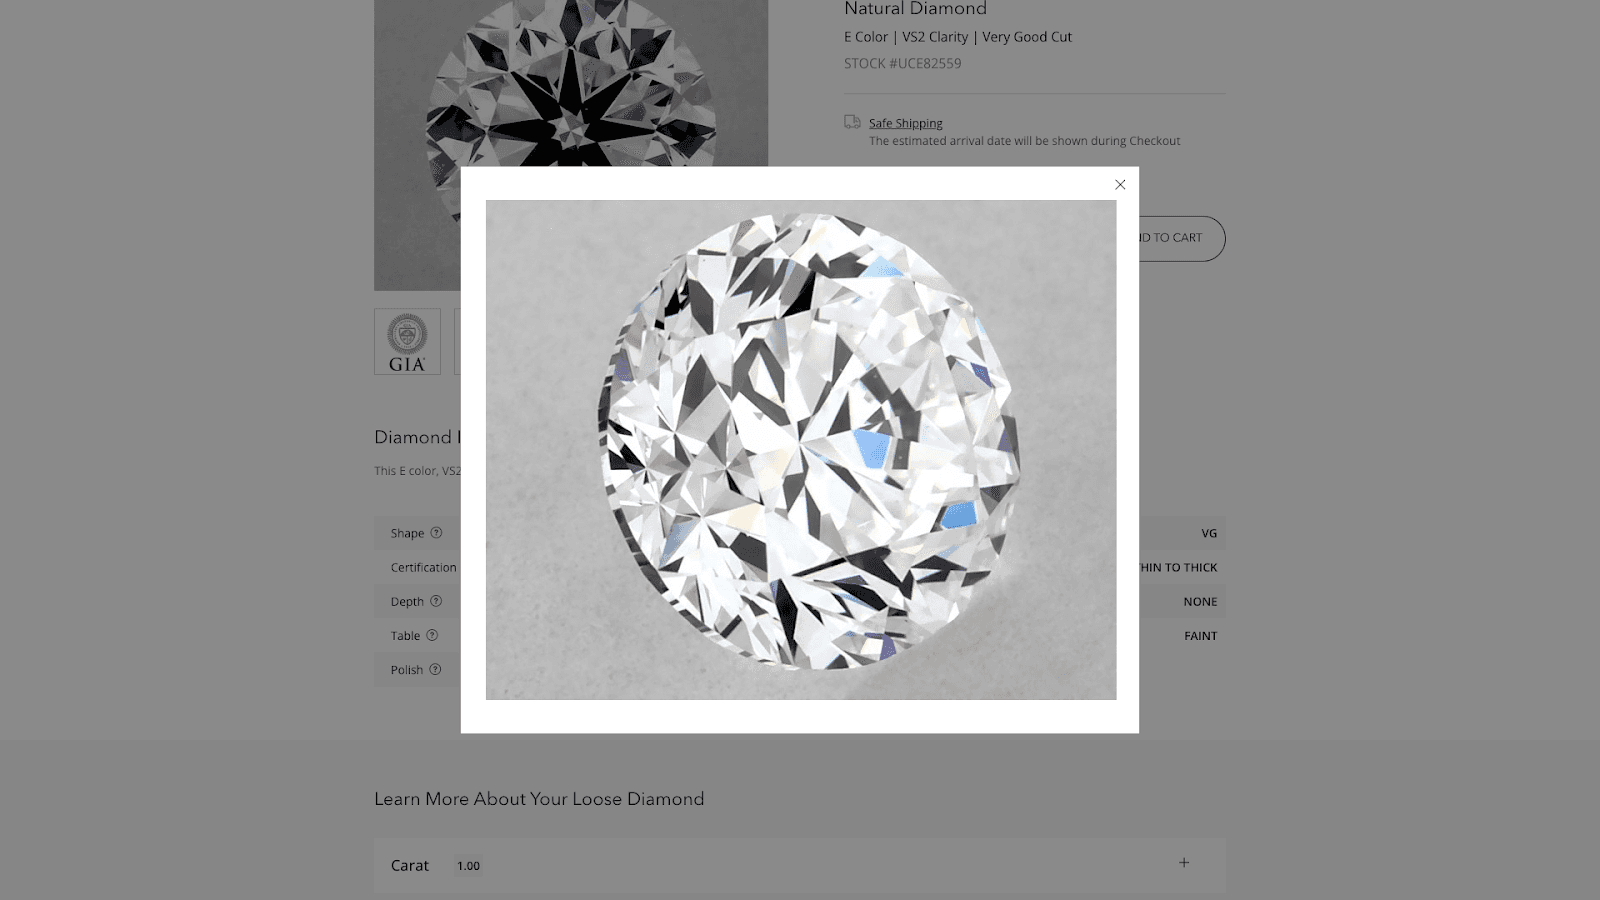This screenshot has height=900, width=1600.
Task: Click the enlarged diamond photo in popup
Action: [x=801, y=450]
